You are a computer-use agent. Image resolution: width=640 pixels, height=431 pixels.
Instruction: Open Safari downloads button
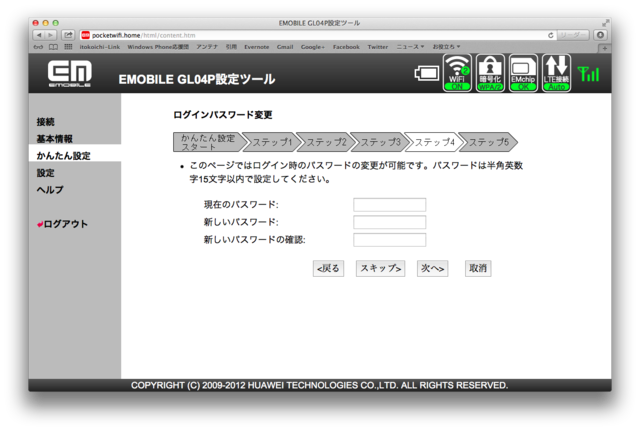600,35
